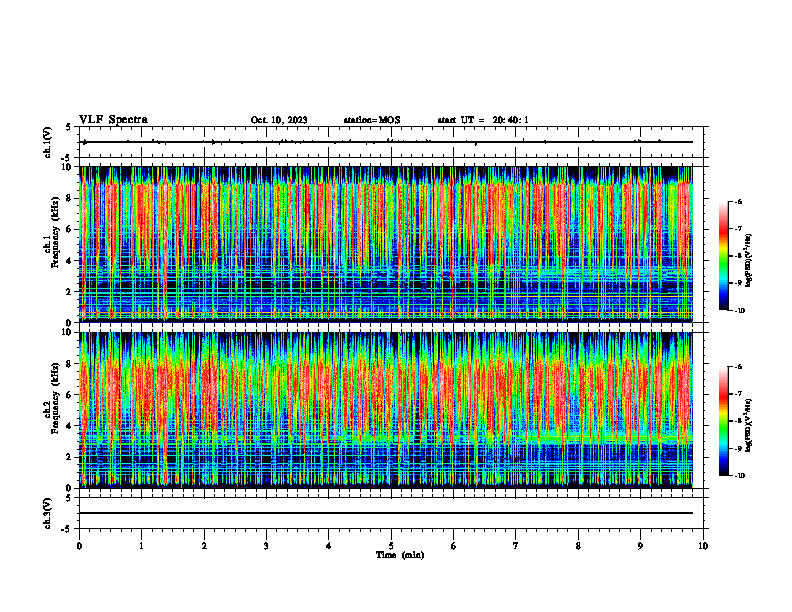Click inside the ch.1 spectrogram panel
Screen dimensions: 792x612
click(x=391, y=244)
